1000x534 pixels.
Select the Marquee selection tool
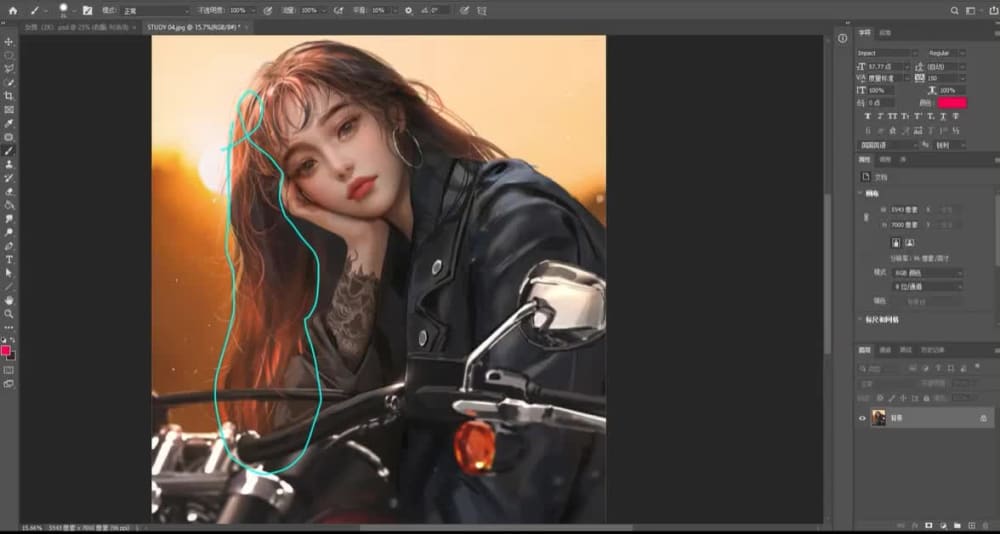pyautogui.click(x=9, y=56)
